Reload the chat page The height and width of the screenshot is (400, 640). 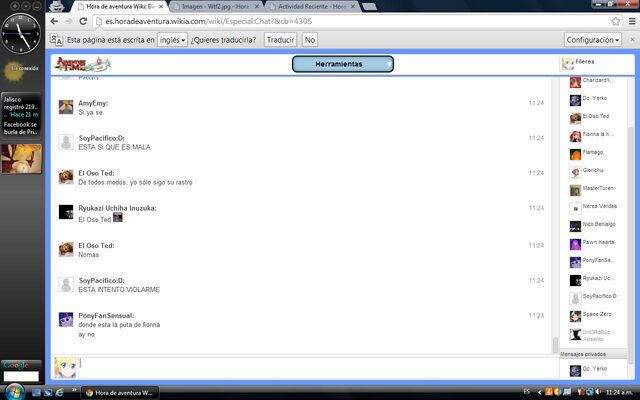coord(83,21)
